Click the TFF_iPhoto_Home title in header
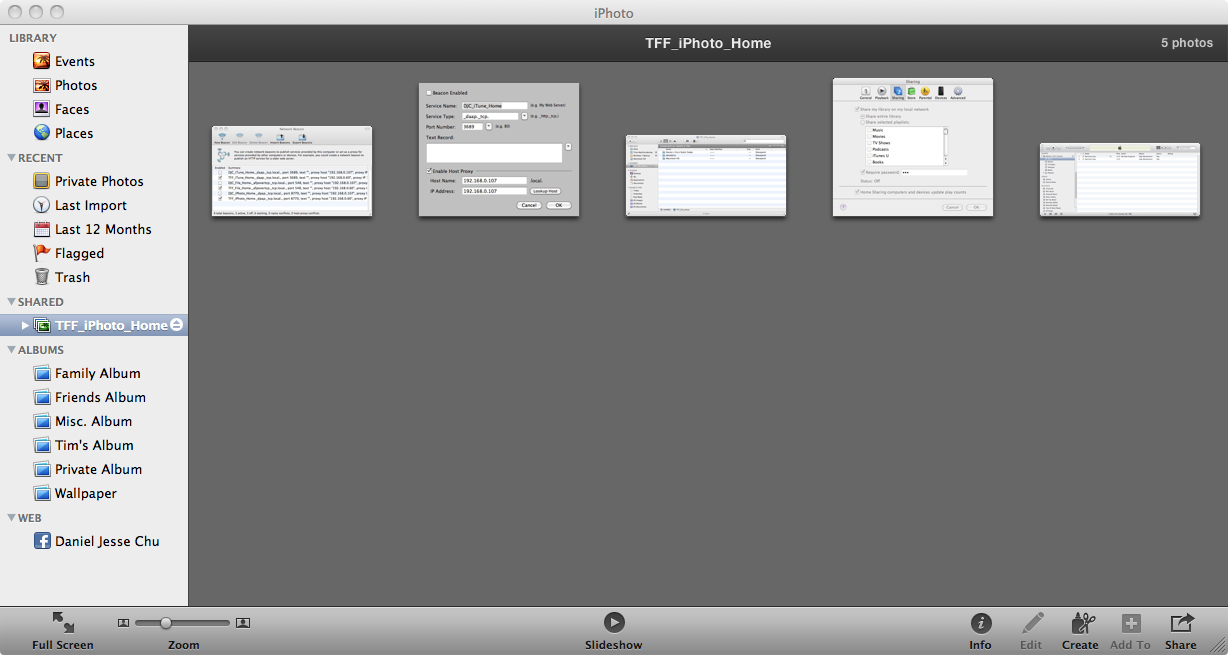The image size is (1228, 655). [x=708, y=43]
